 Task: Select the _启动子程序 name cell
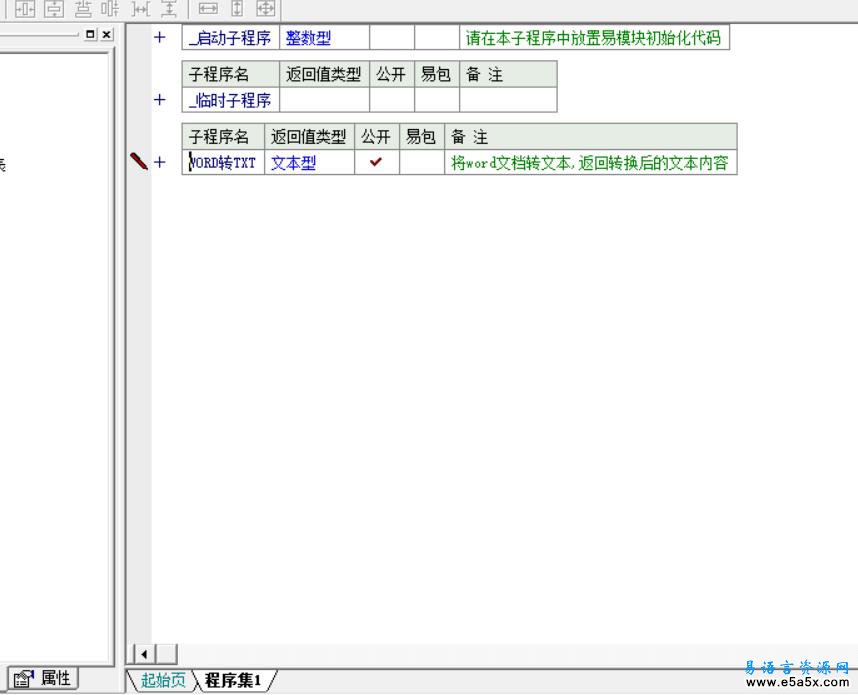230,38
